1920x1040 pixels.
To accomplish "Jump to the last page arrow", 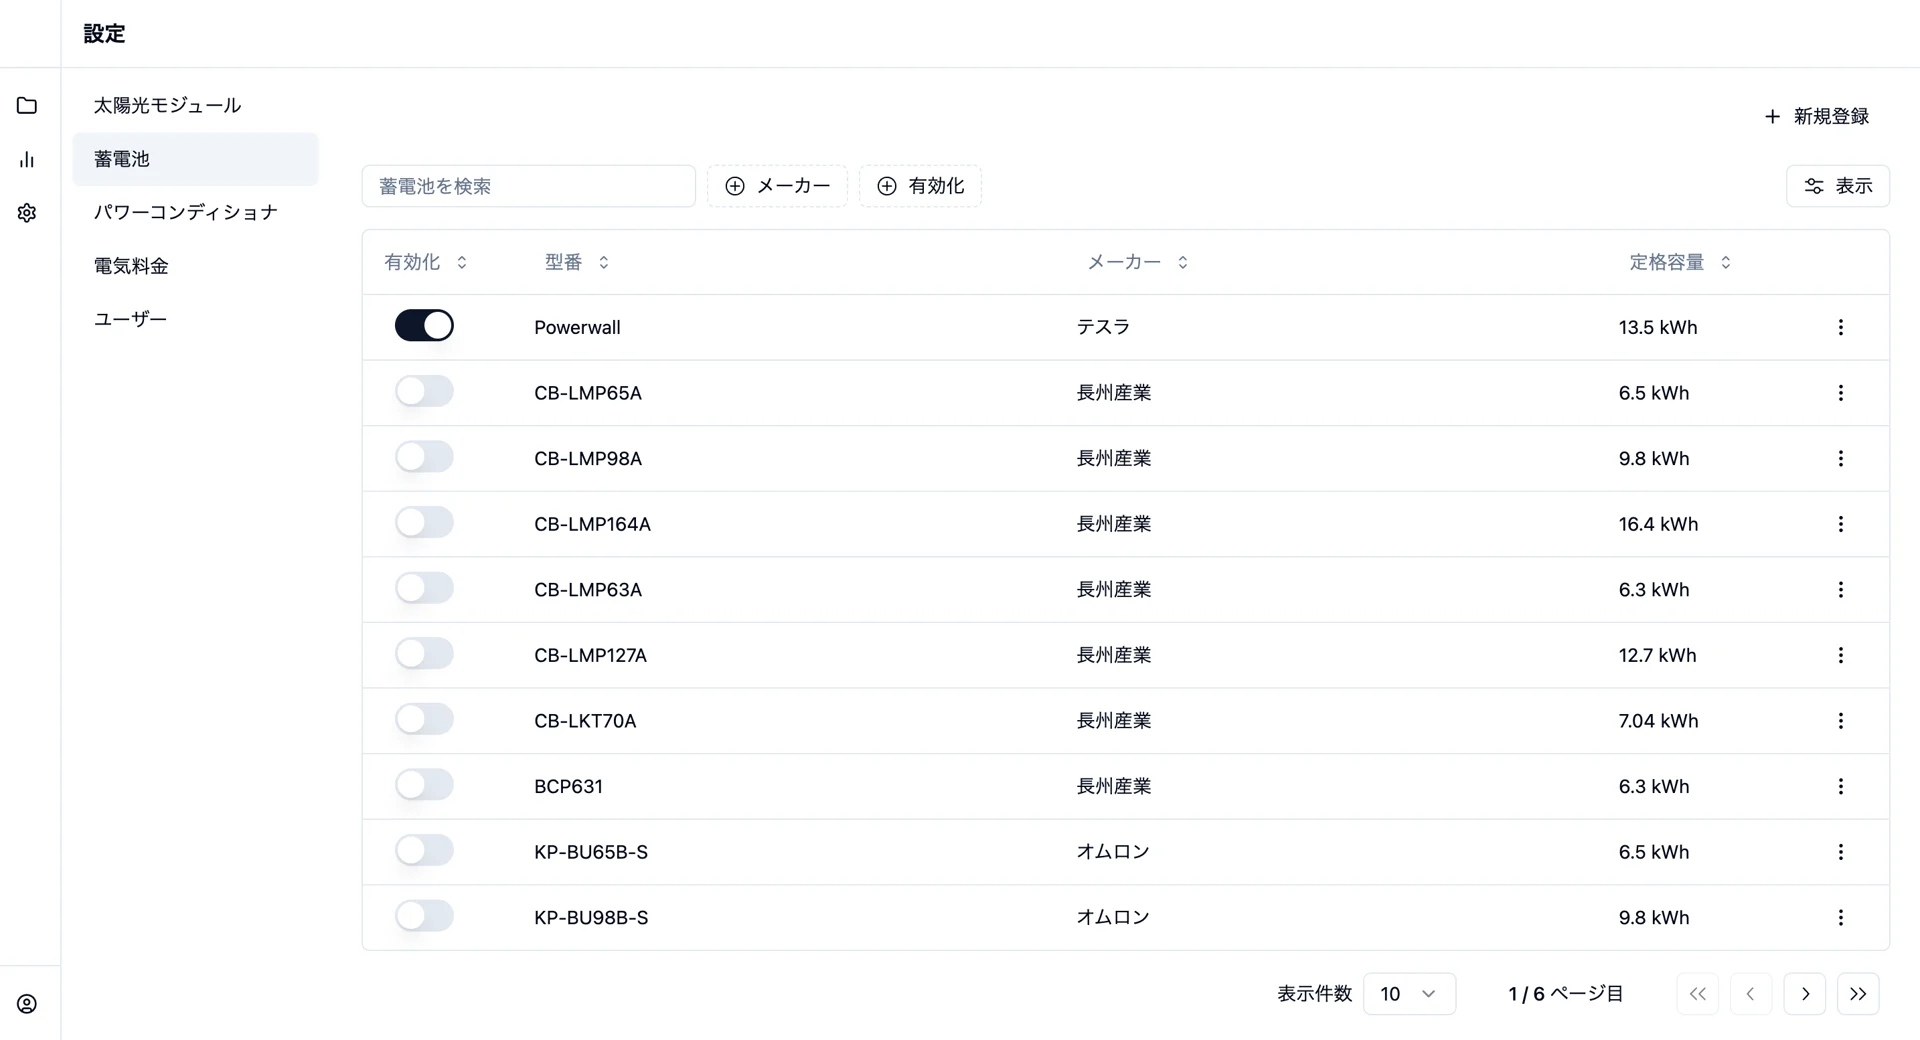I will click(1858, 994).
